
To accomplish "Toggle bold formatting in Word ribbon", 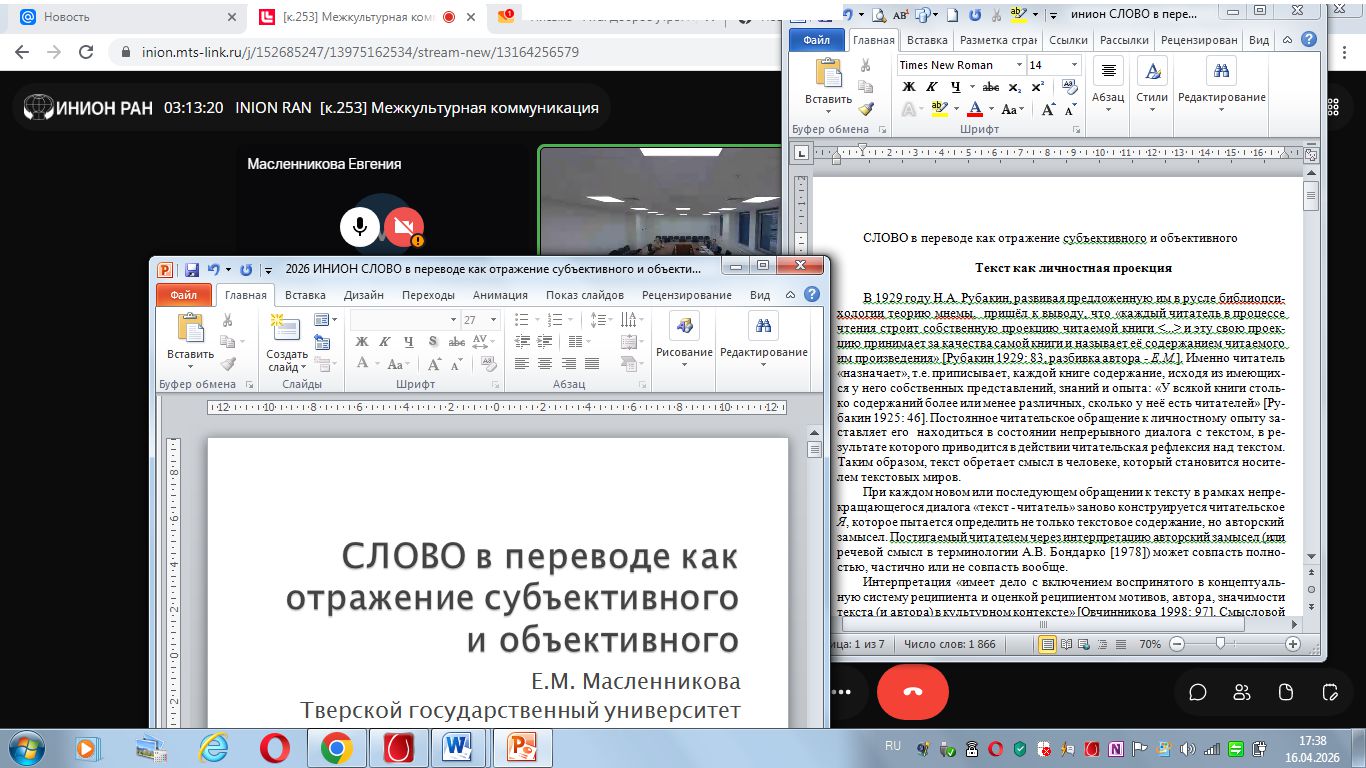I will [908, 87].
